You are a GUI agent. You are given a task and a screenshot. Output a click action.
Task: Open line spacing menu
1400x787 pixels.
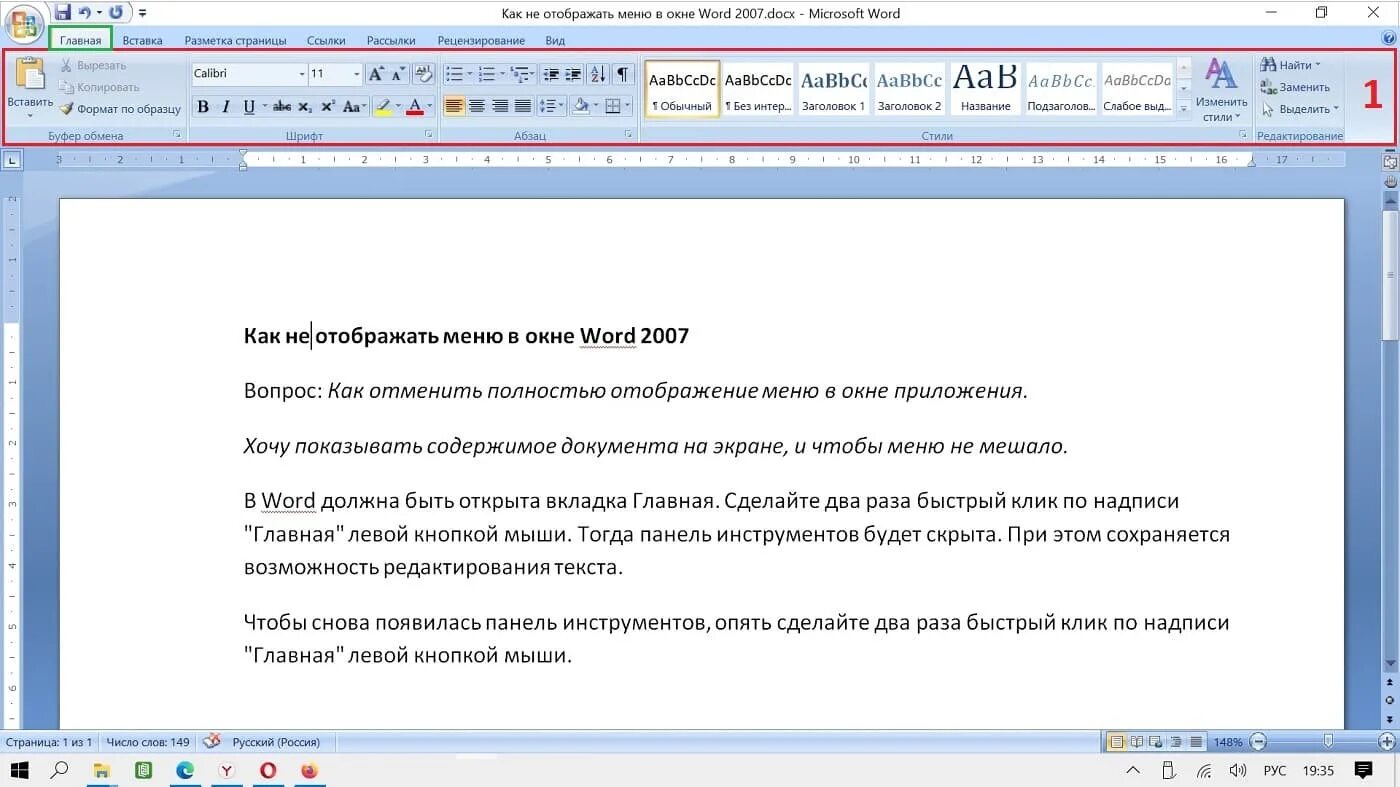pos(551,106)
